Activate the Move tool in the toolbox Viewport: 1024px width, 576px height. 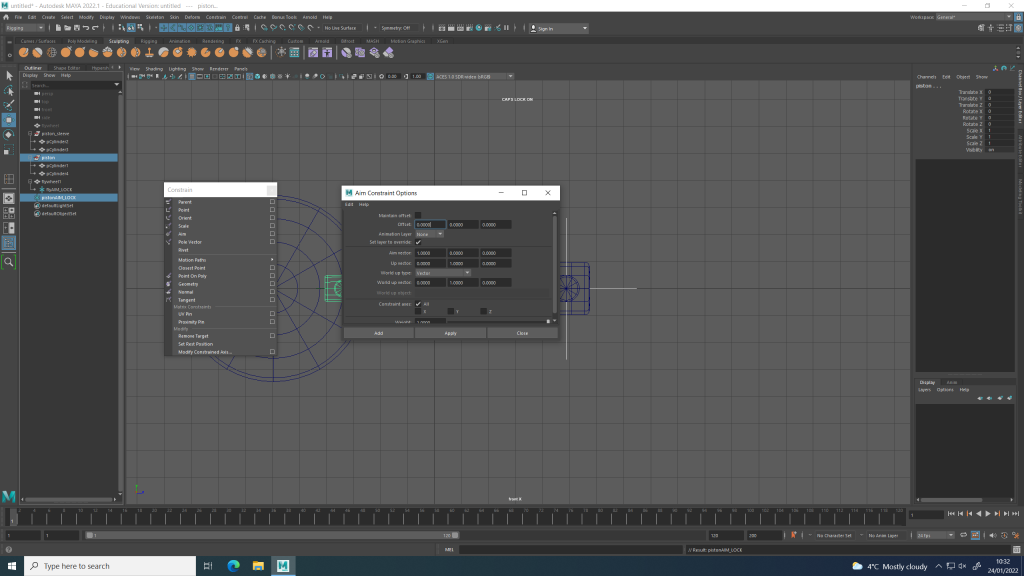pyautogui.click(x=8, y=120)
